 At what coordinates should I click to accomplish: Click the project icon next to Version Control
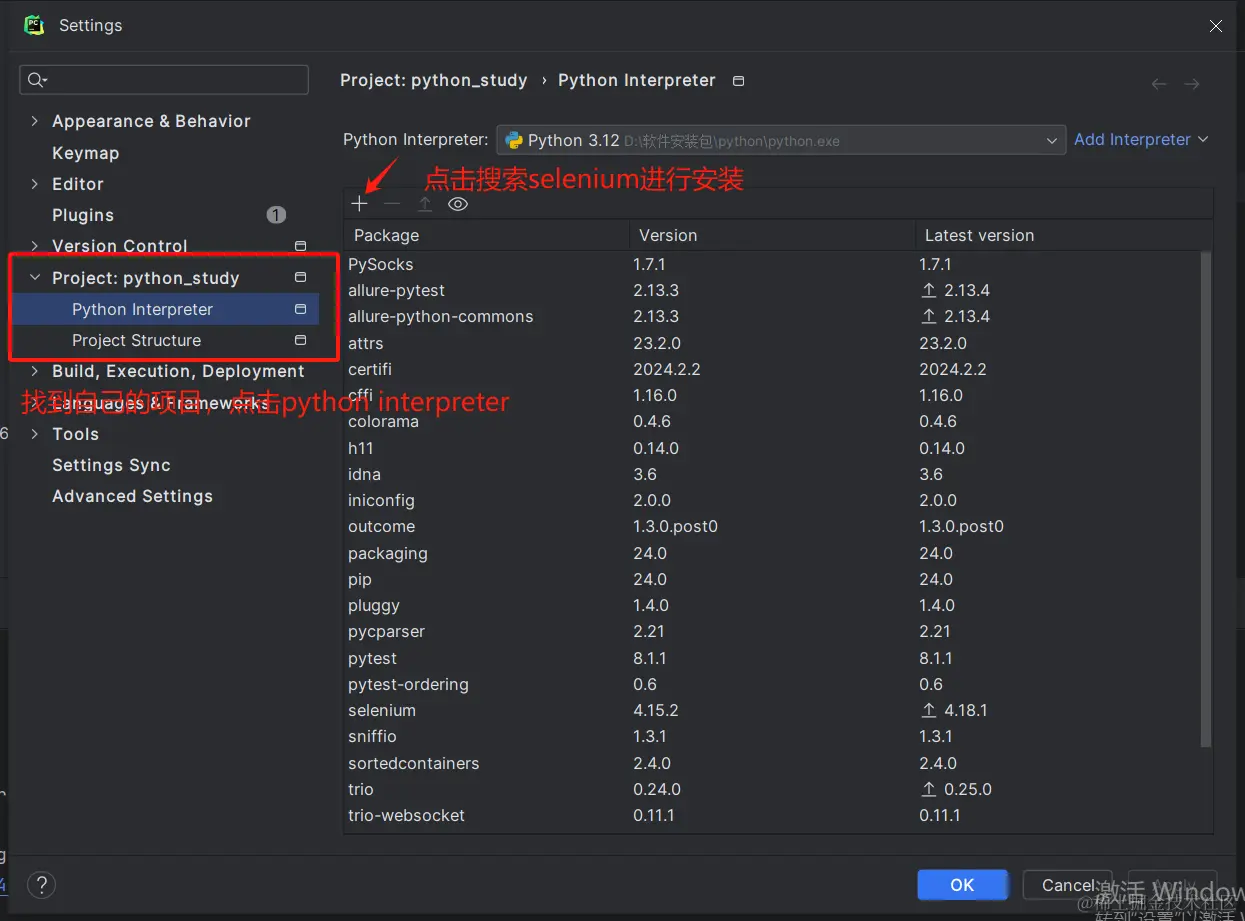[x=300, y=246]
